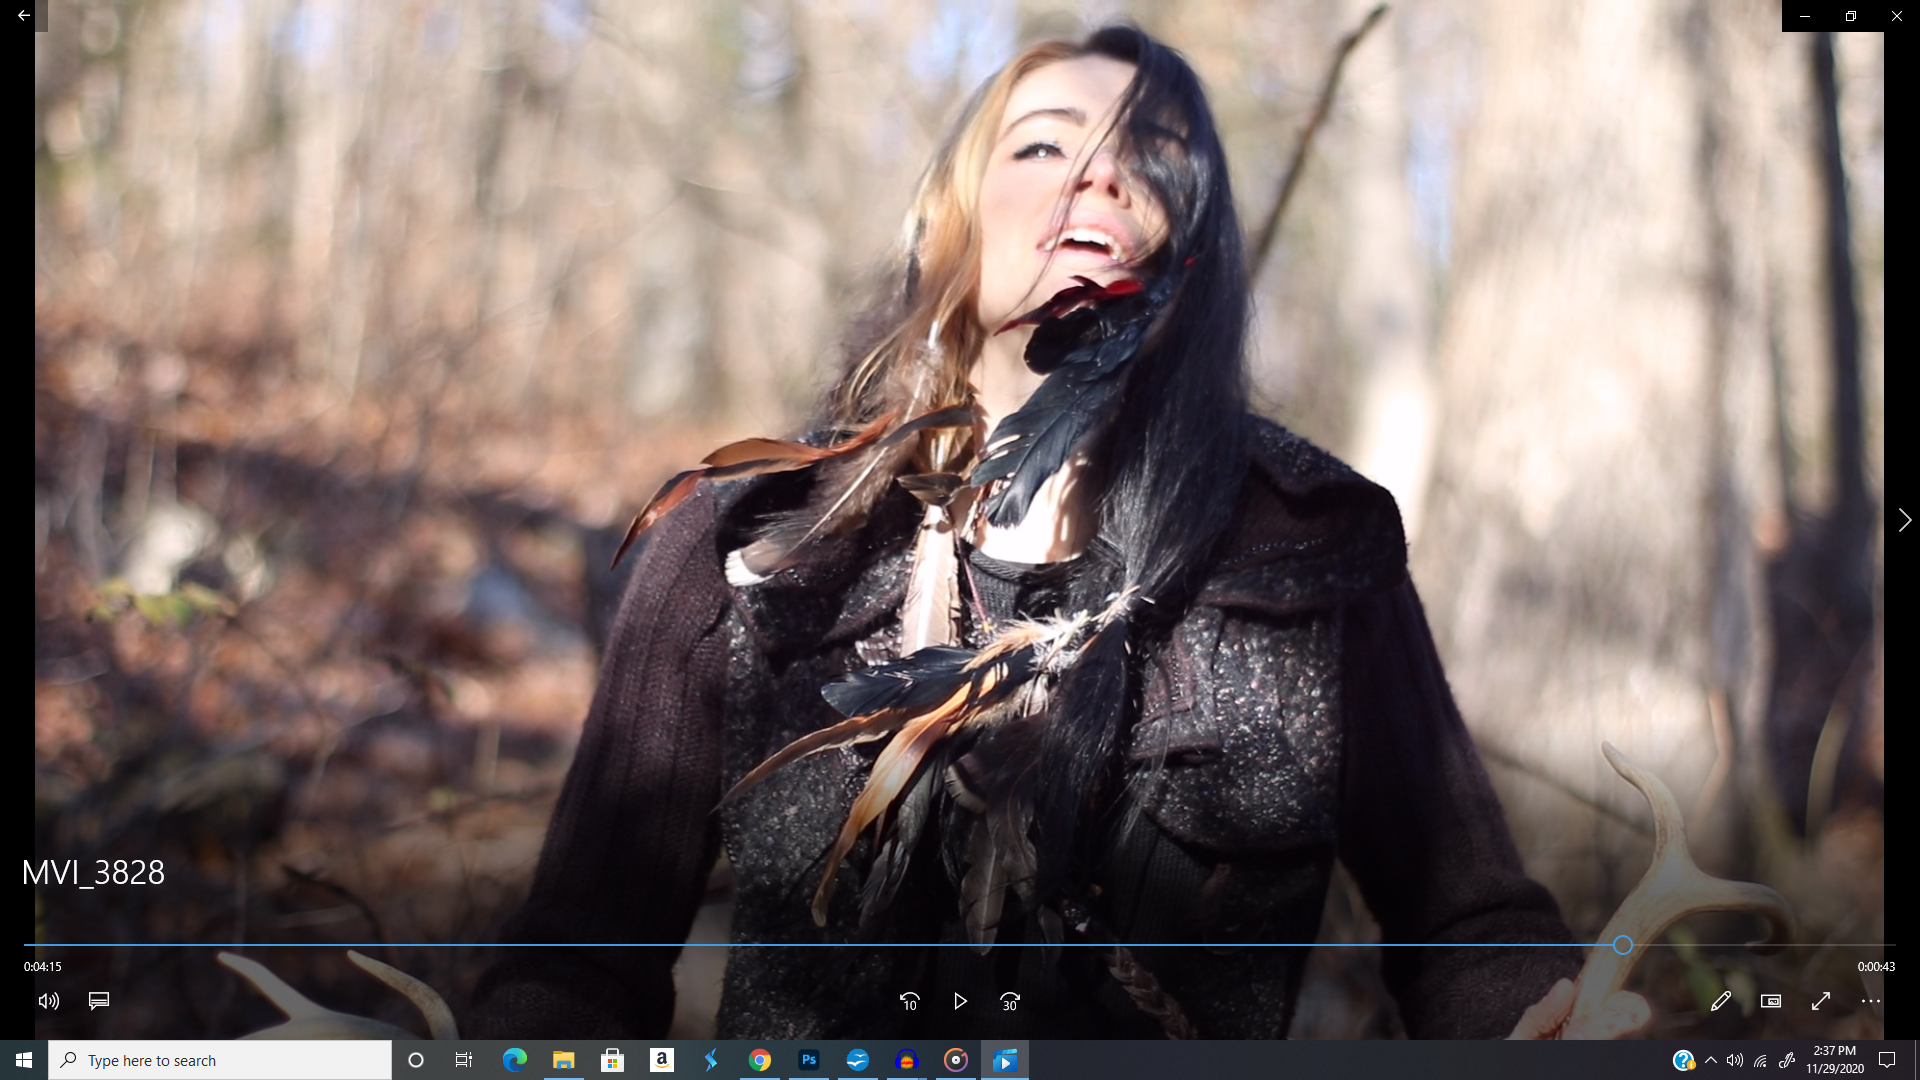Go to next video with right chevron
The height and width of the screenshot is (1080, 1920).
coord(1904,520)
